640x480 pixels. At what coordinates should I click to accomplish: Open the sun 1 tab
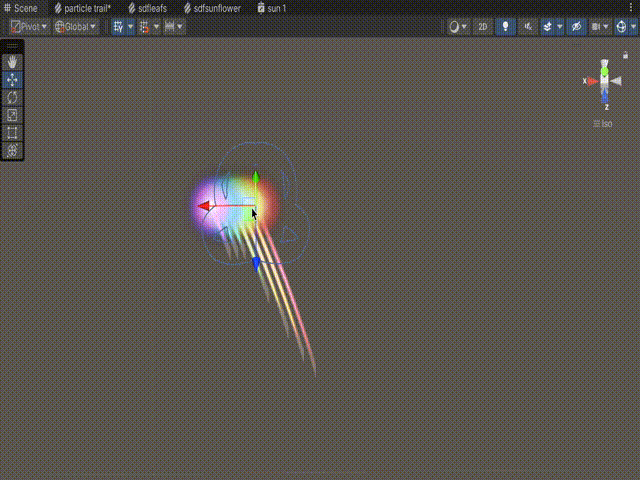tap(272, 8)
